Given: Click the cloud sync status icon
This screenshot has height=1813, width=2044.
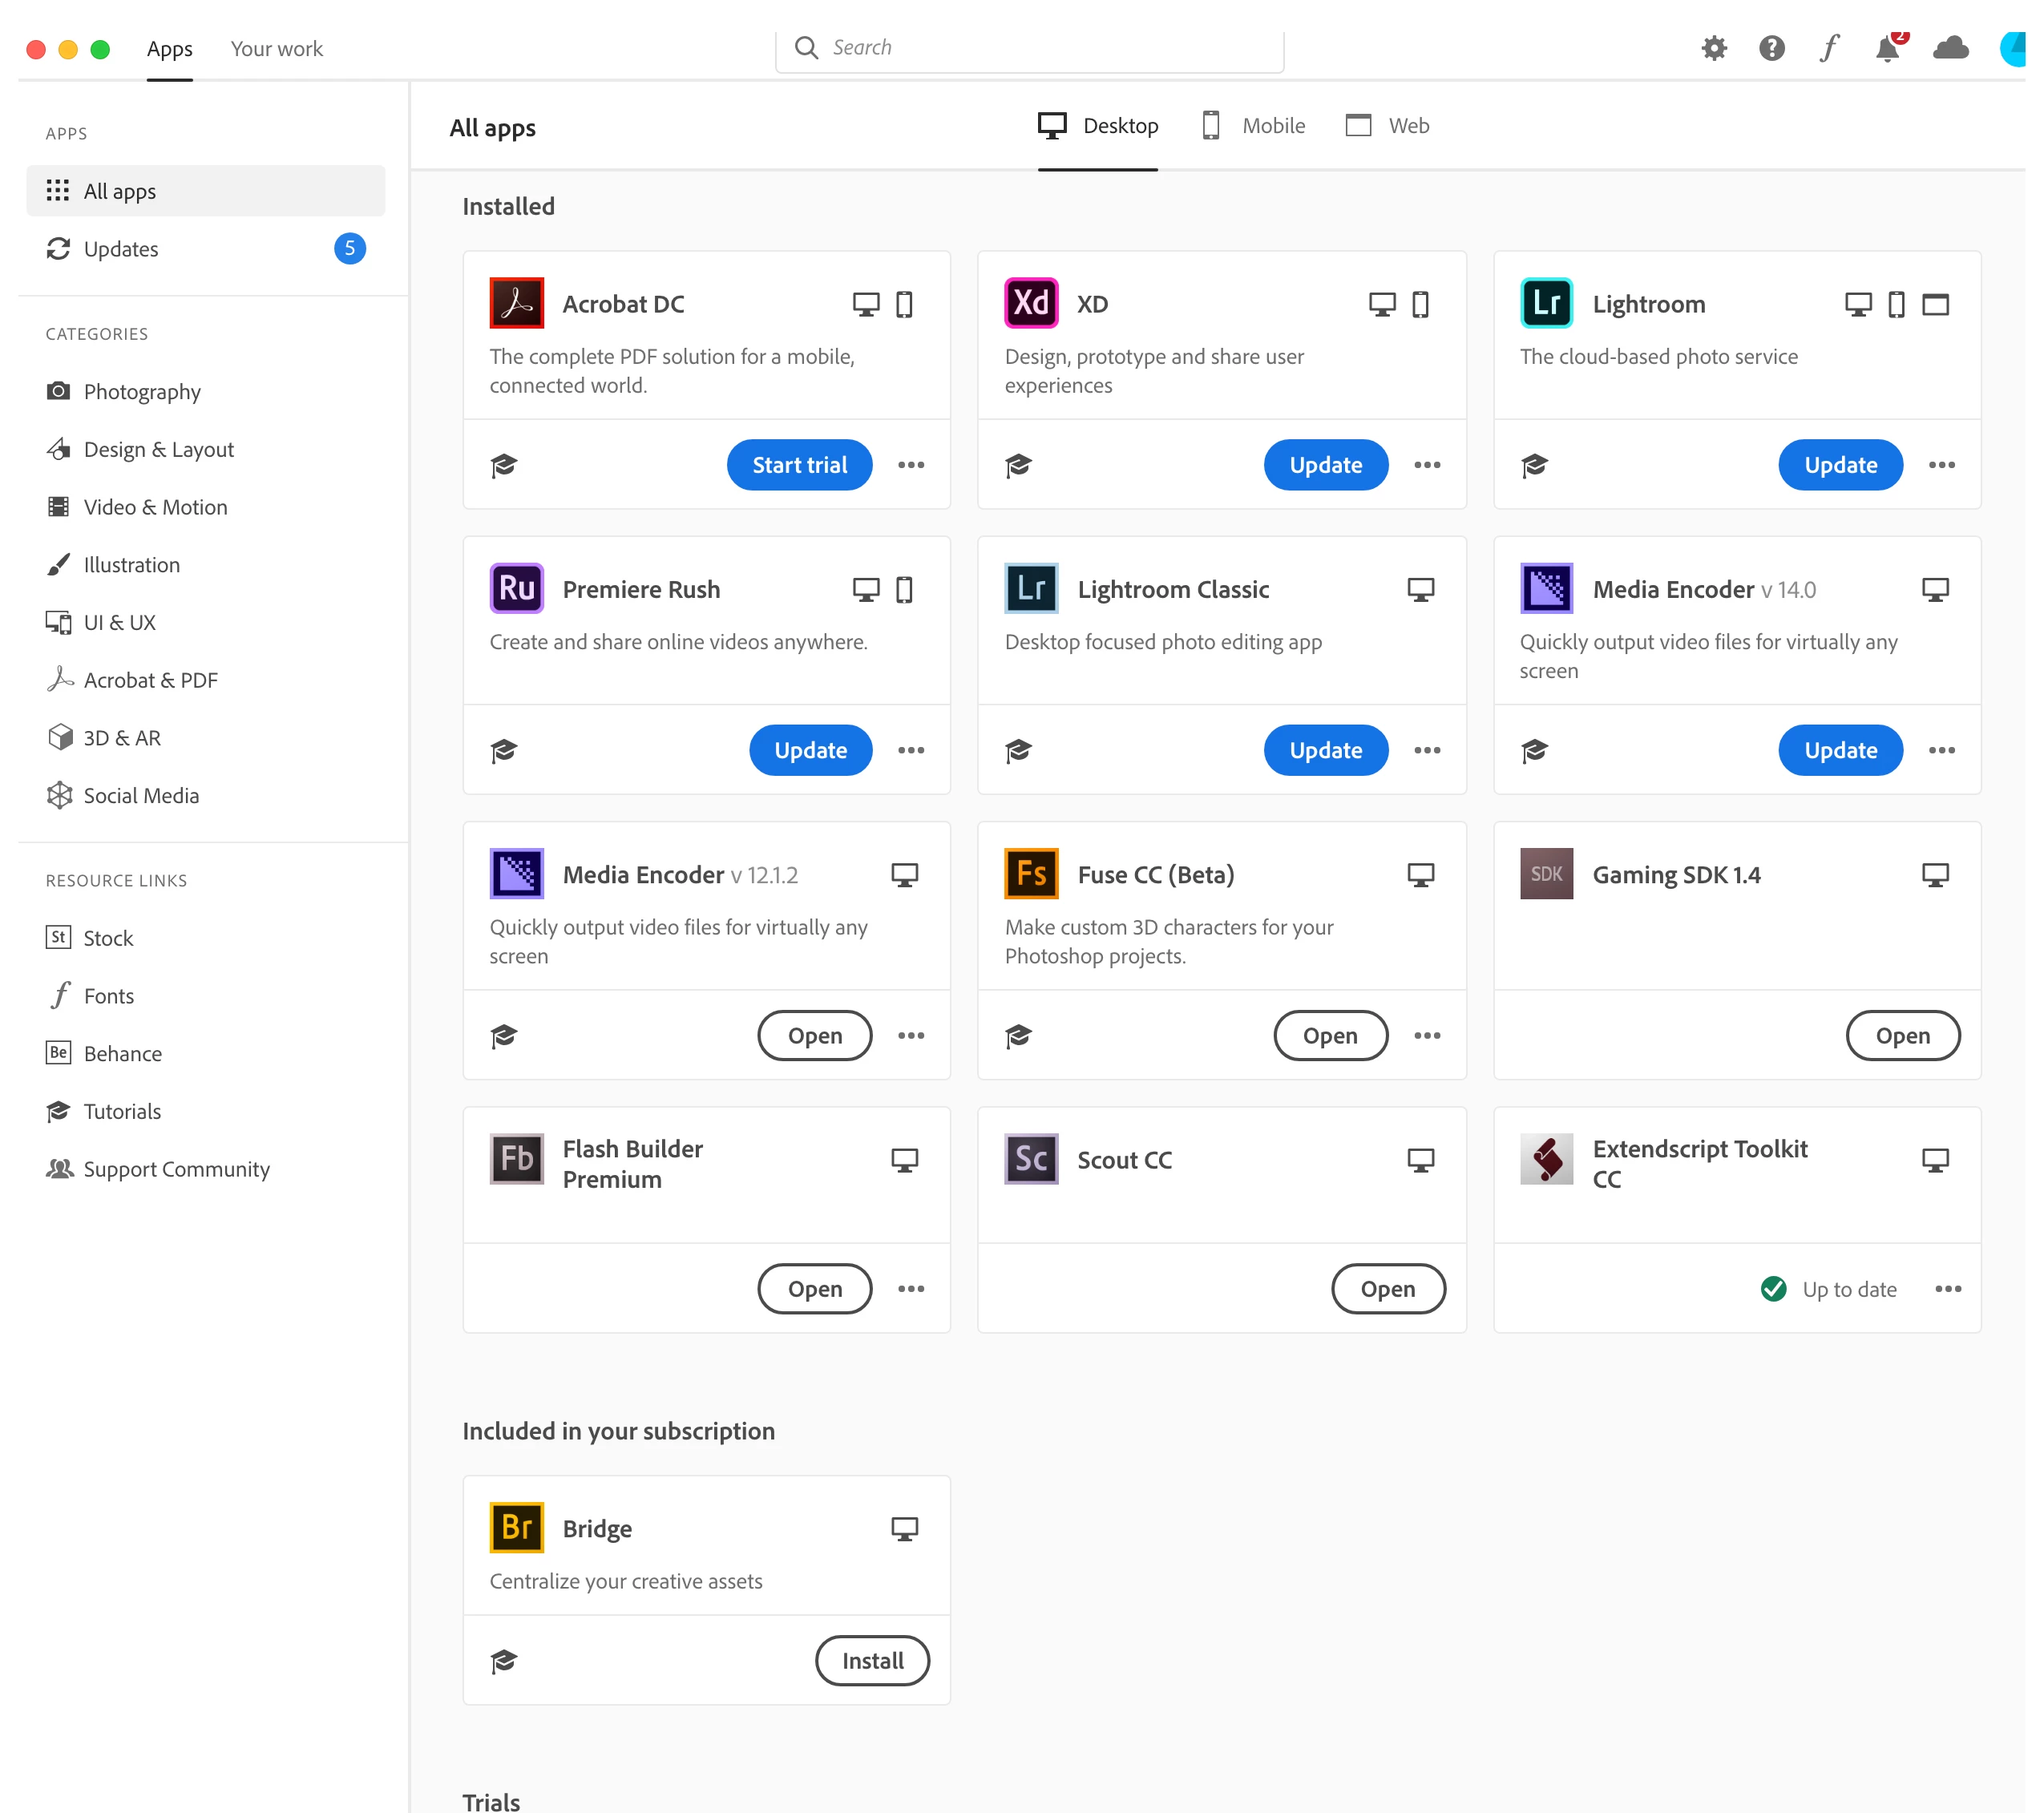Looking at the screenshot, I should [x=1950, y=48].
